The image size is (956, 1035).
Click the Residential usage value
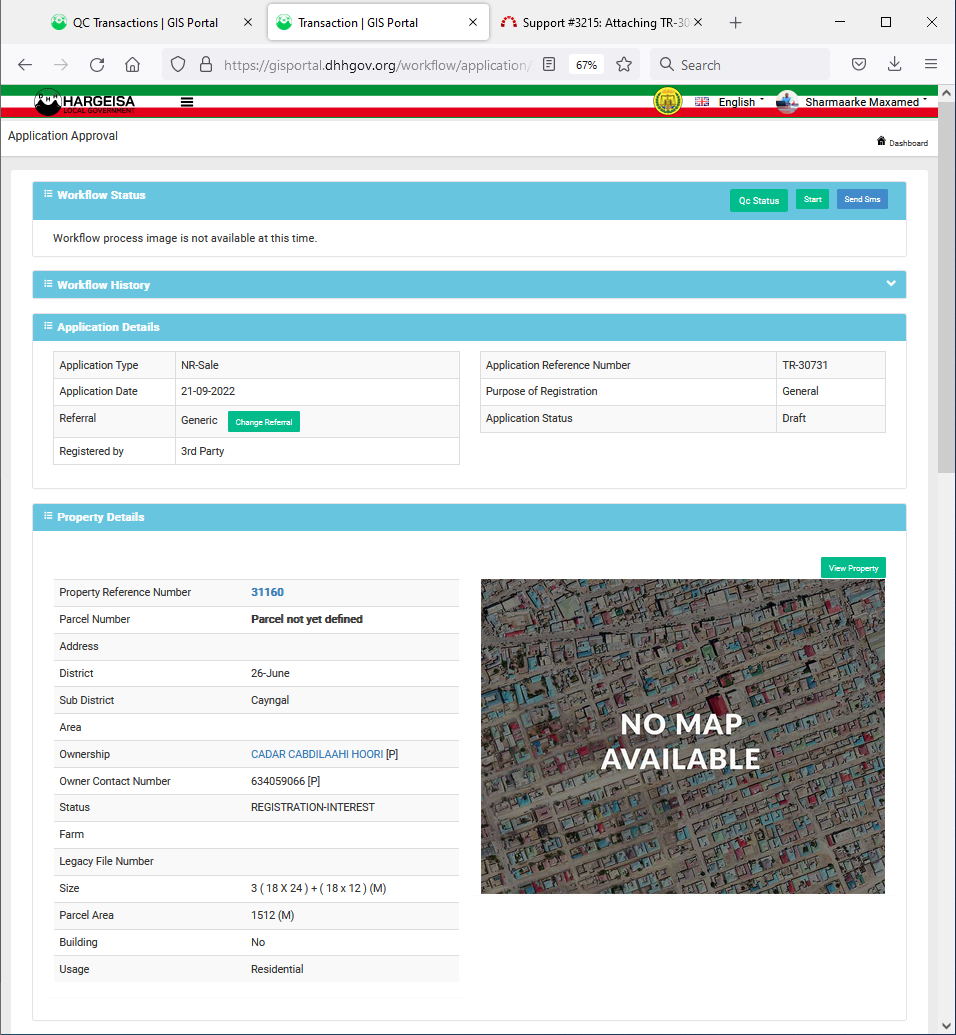coord(277,970)
